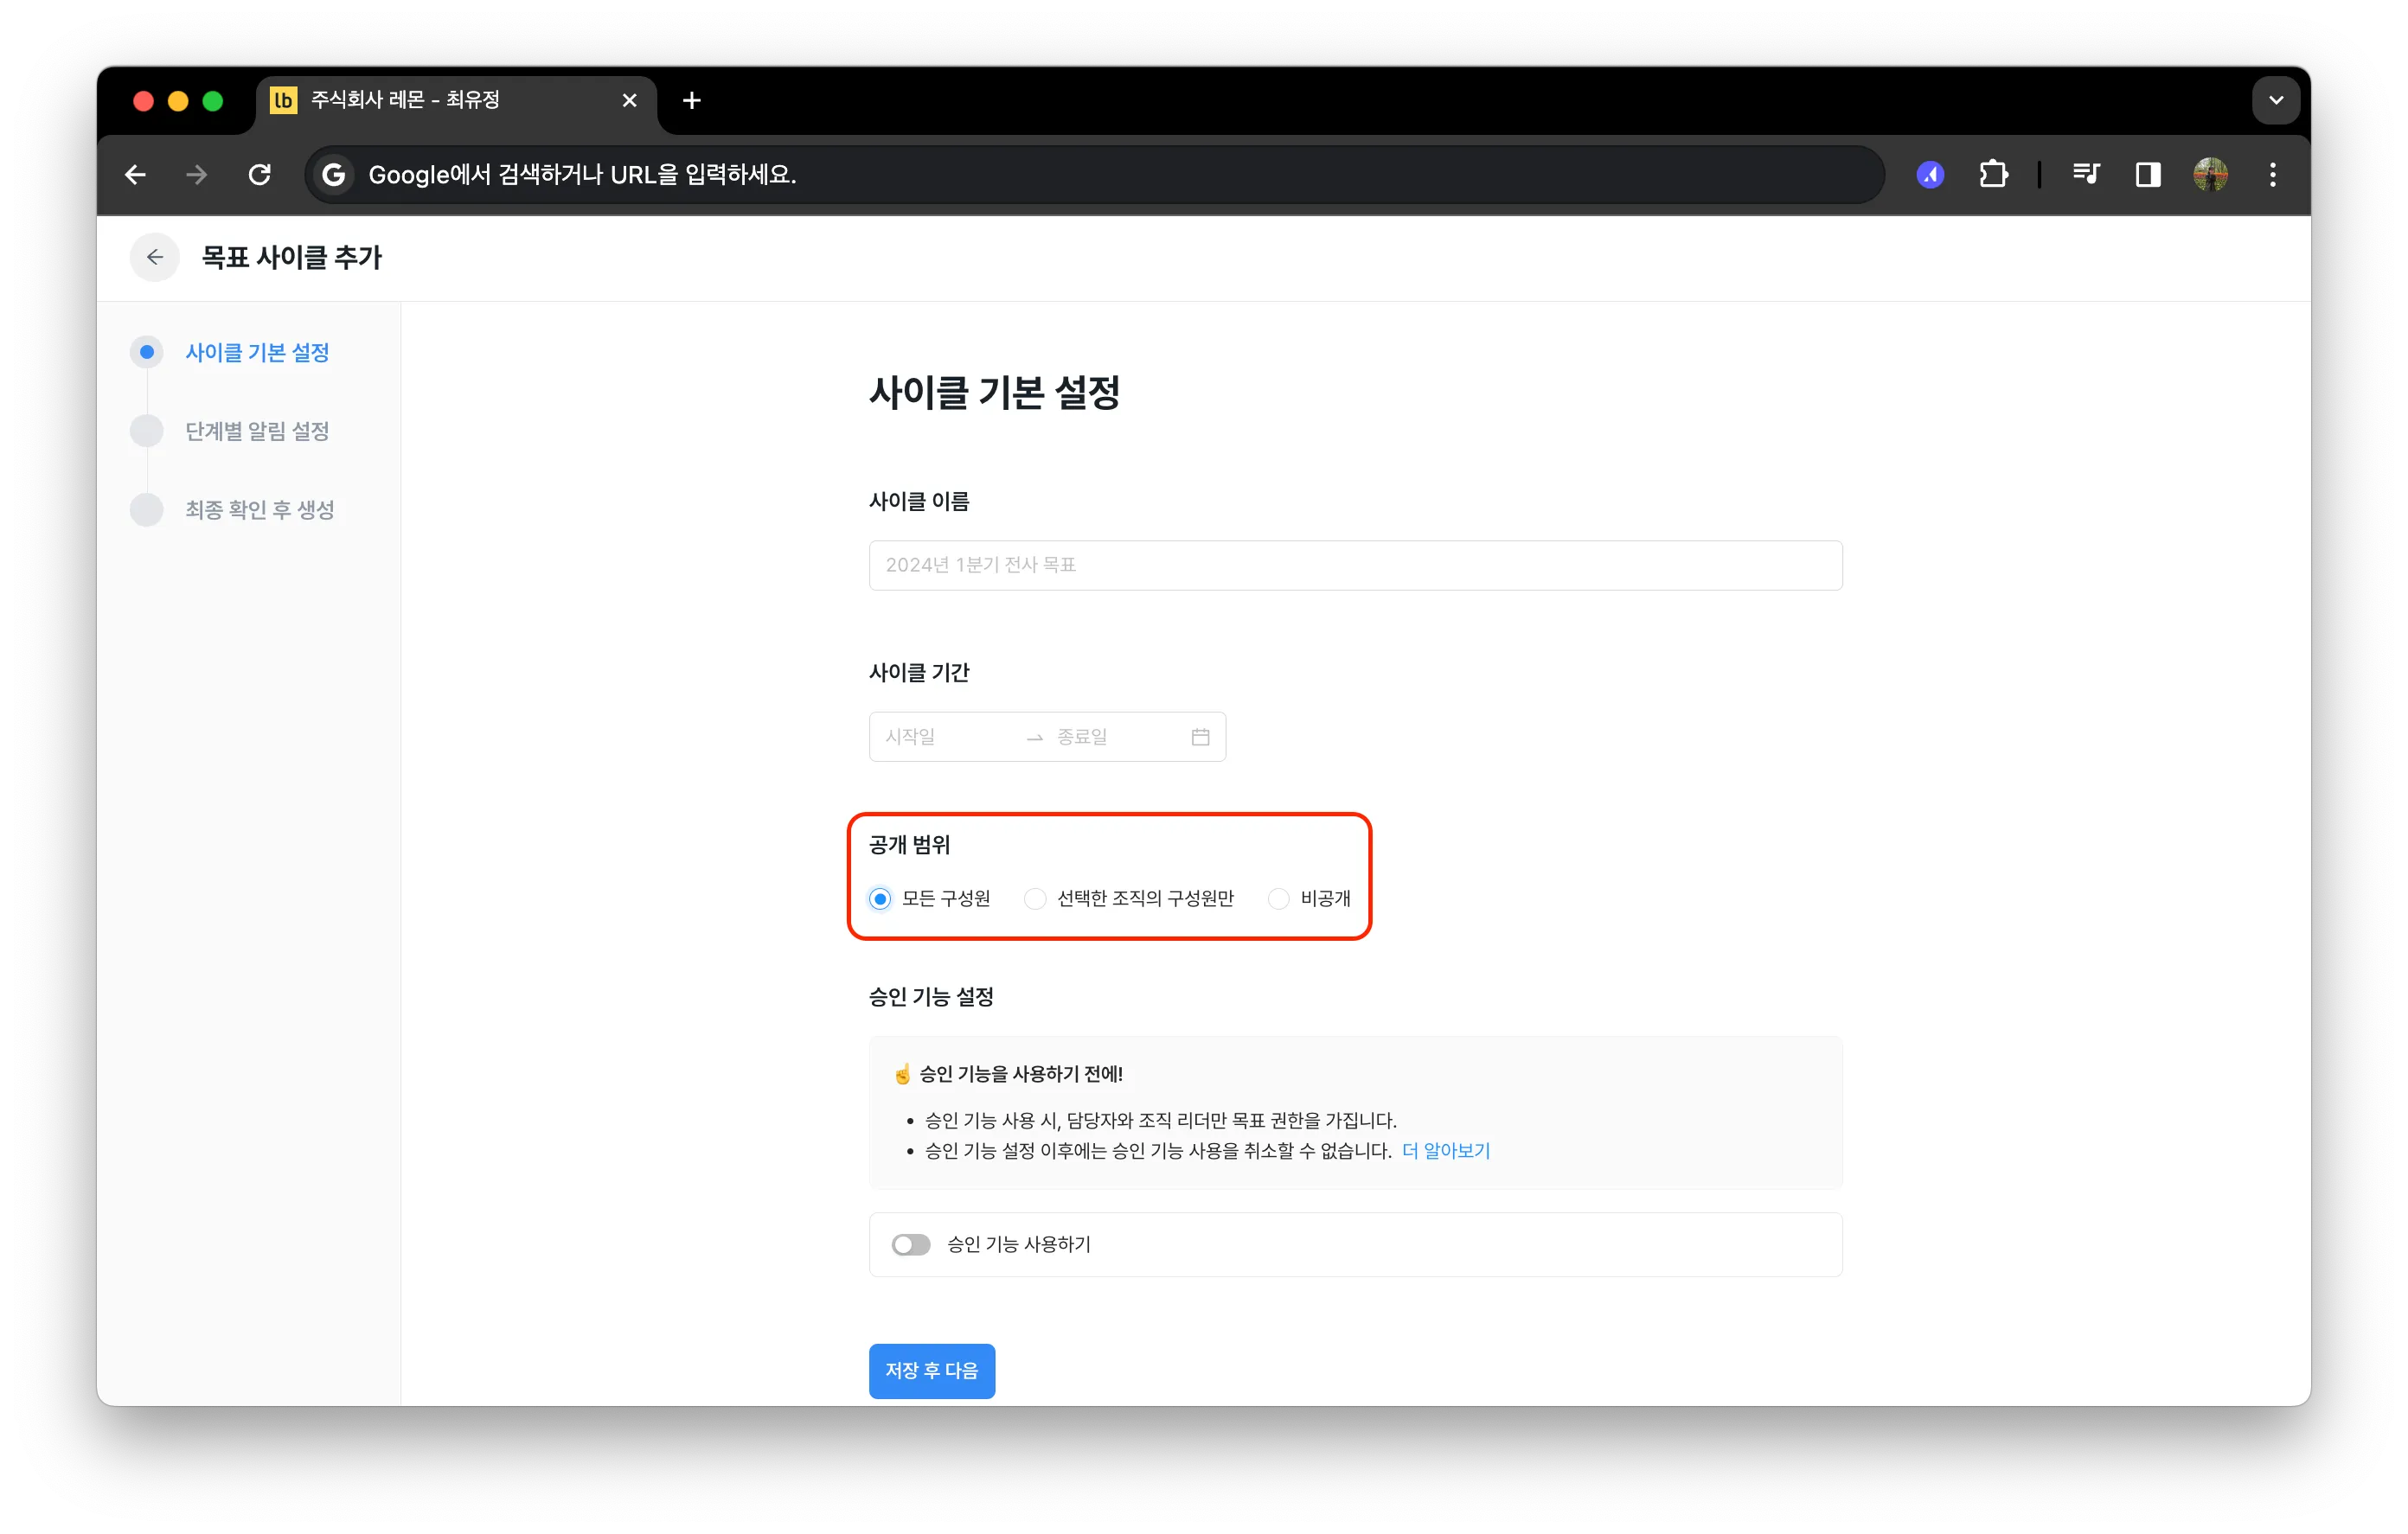
Task: Click the browser forward arrow
Action: tap(197, 175)
